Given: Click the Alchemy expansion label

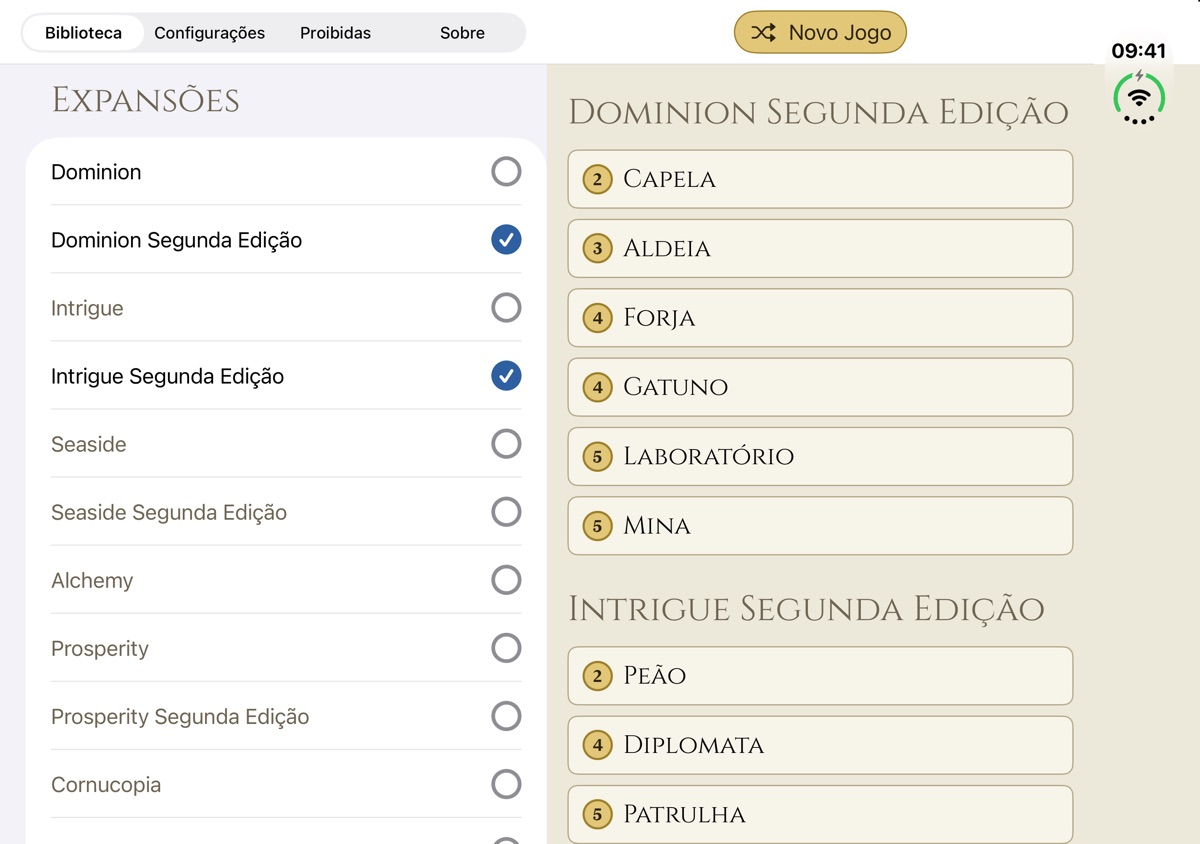Looking at the screenshot, I should point(92,580).
